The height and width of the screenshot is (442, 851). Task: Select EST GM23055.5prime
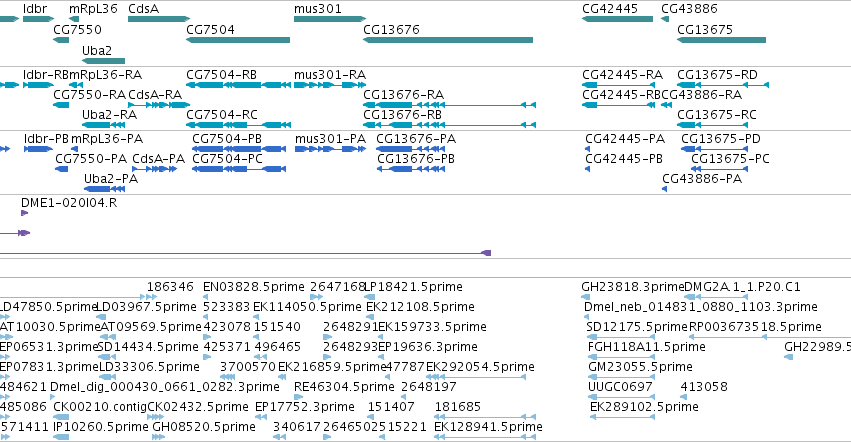point(621,377)
